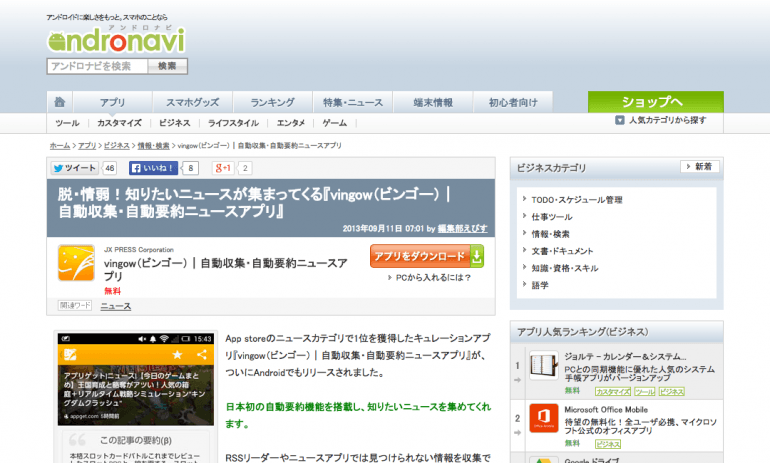Click the Google +1 button
This screenshot has width=770, height=463.
(x=223, y=168)
